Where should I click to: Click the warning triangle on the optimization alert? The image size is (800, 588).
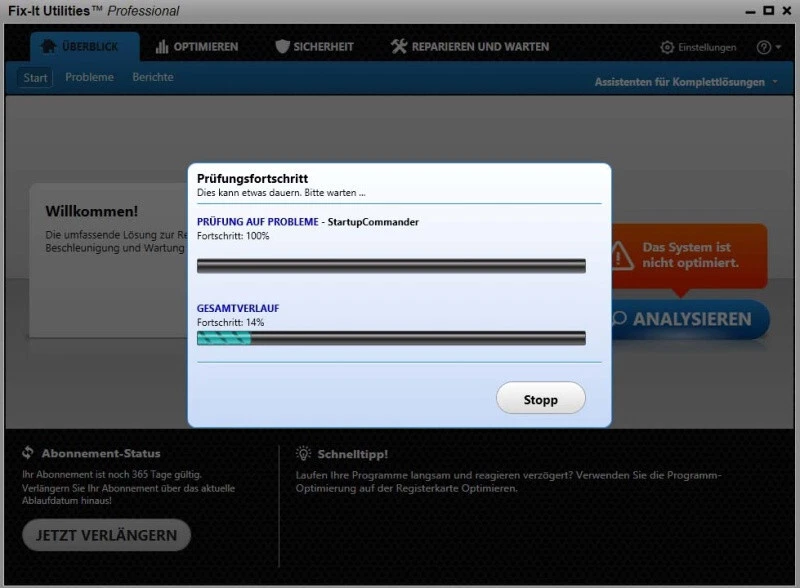click(x=622, y=255)
